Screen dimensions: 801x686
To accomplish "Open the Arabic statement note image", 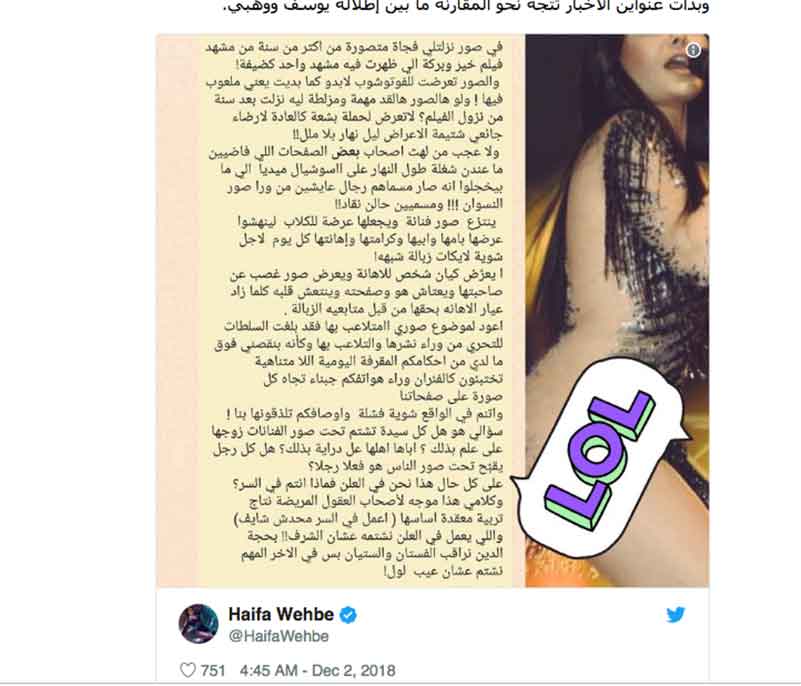I will click(341, 311).
